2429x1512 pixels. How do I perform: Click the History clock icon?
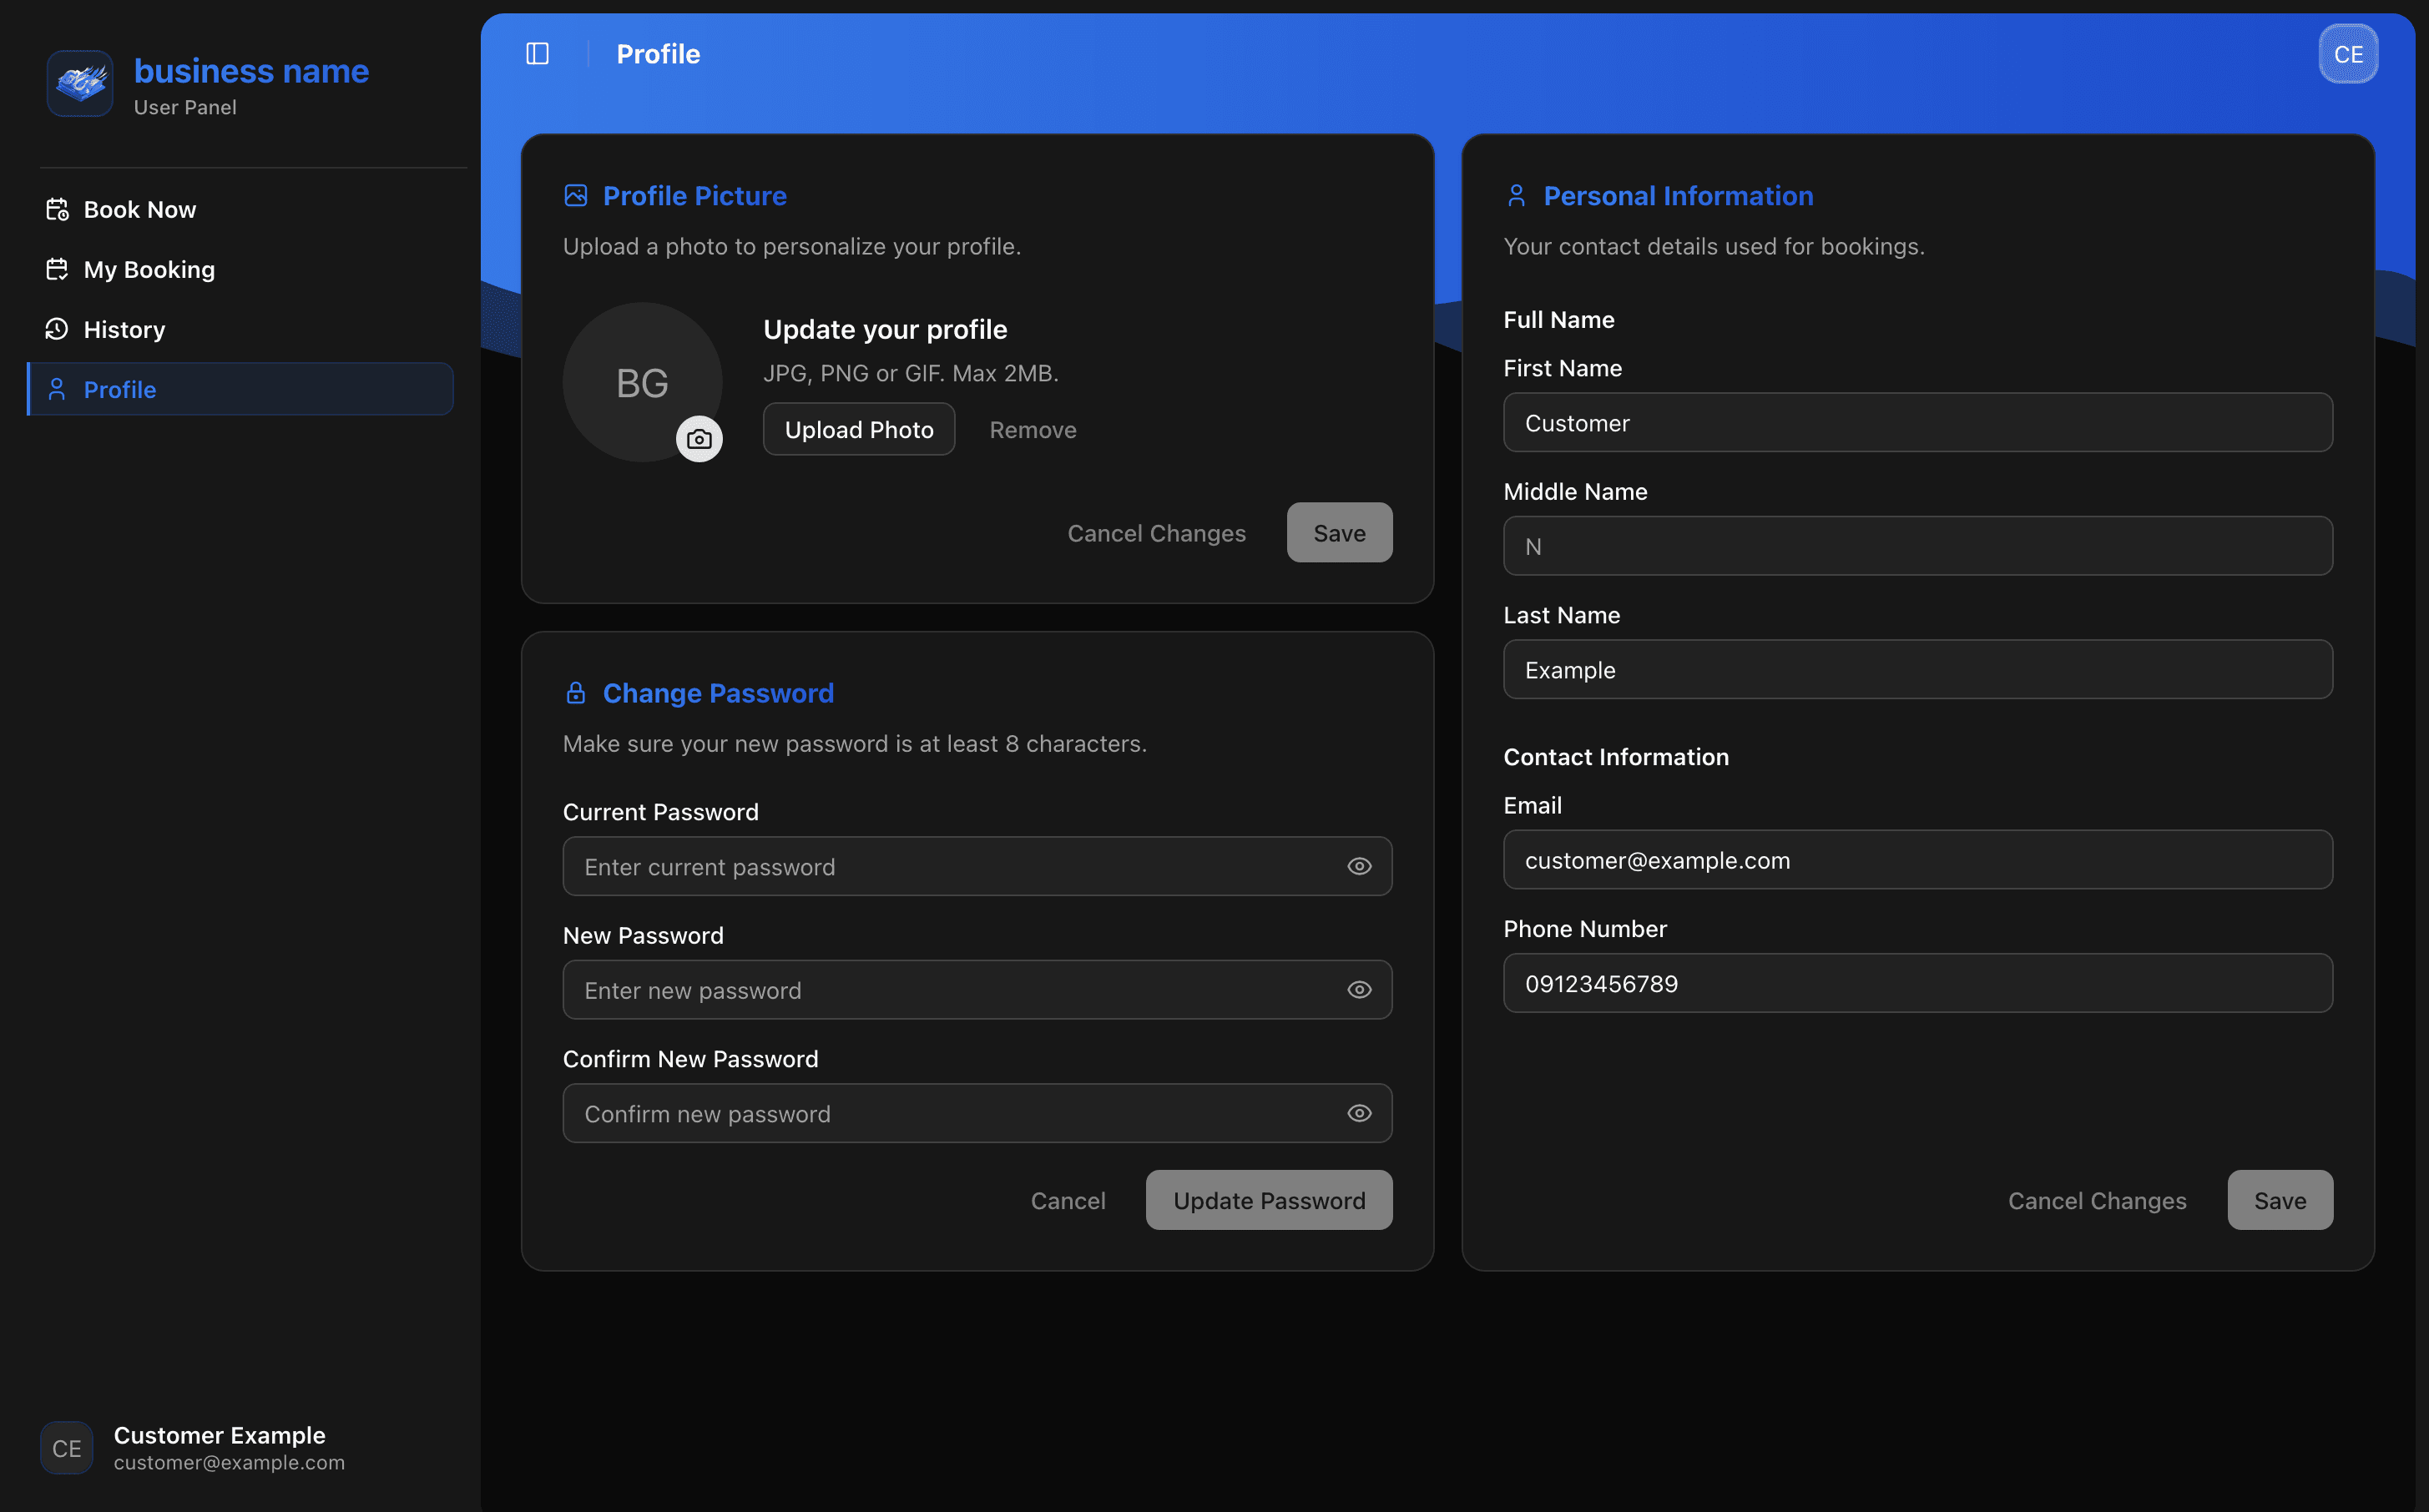click(x=57, y=329)
